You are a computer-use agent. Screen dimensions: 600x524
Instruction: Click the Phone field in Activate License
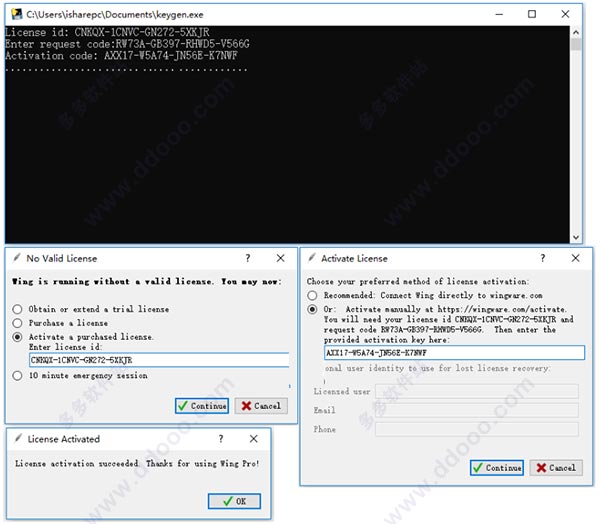477,429
